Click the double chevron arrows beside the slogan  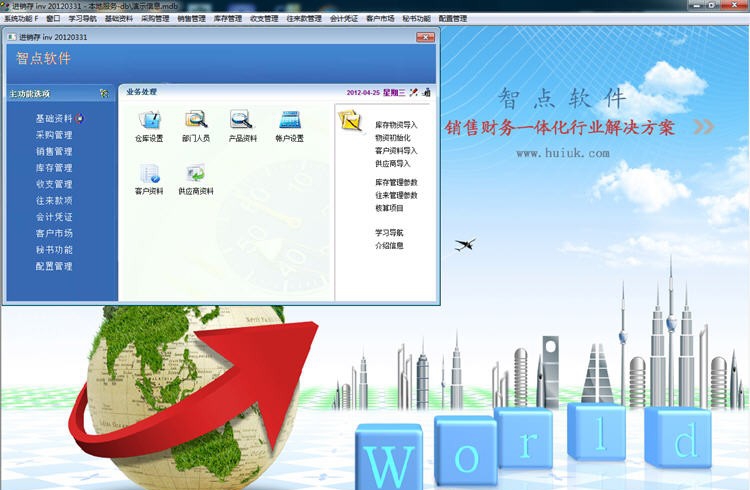(x=704, y=126)
